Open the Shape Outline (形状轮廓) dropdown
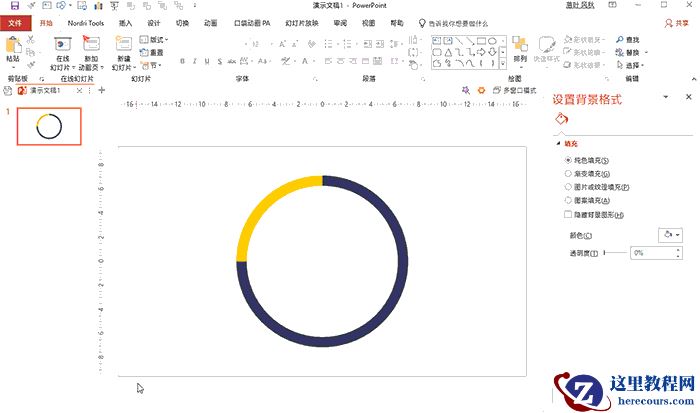700x413 pixels. [584, 52]
